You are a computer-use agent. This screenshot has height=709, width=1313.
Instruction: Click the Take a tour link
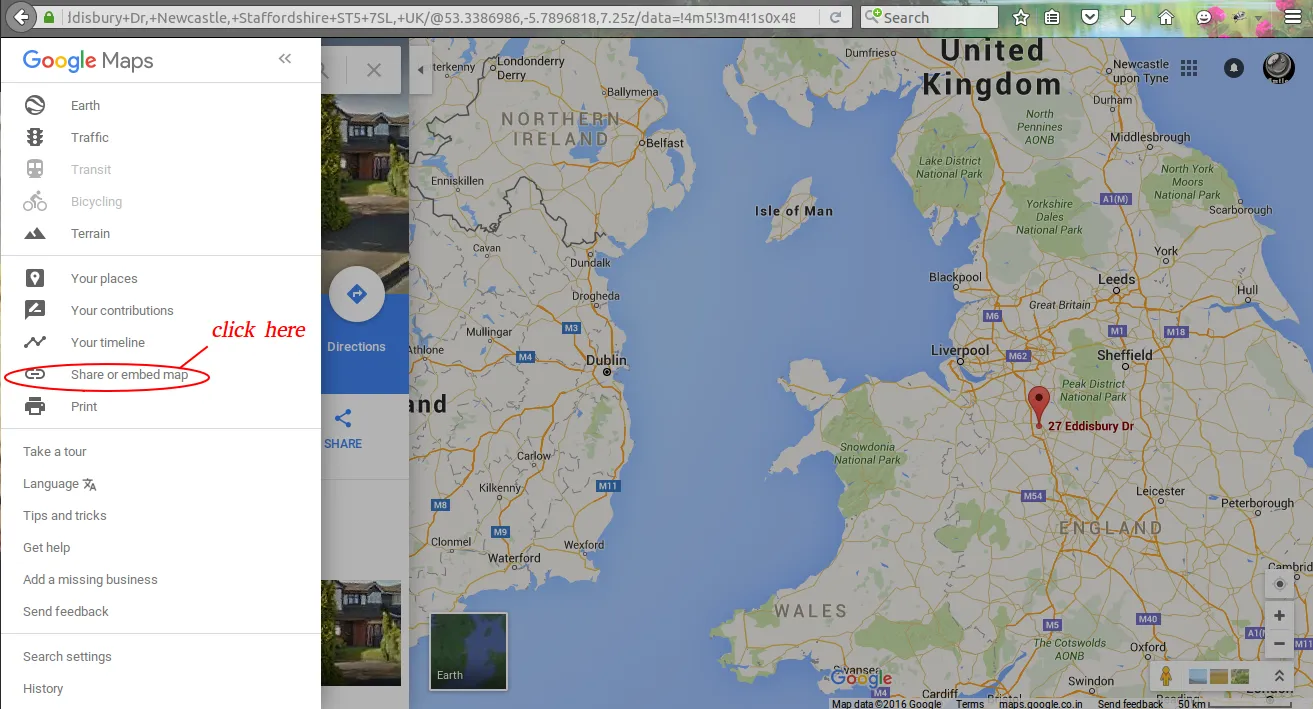pyautogui.click(x=55, y=452)
